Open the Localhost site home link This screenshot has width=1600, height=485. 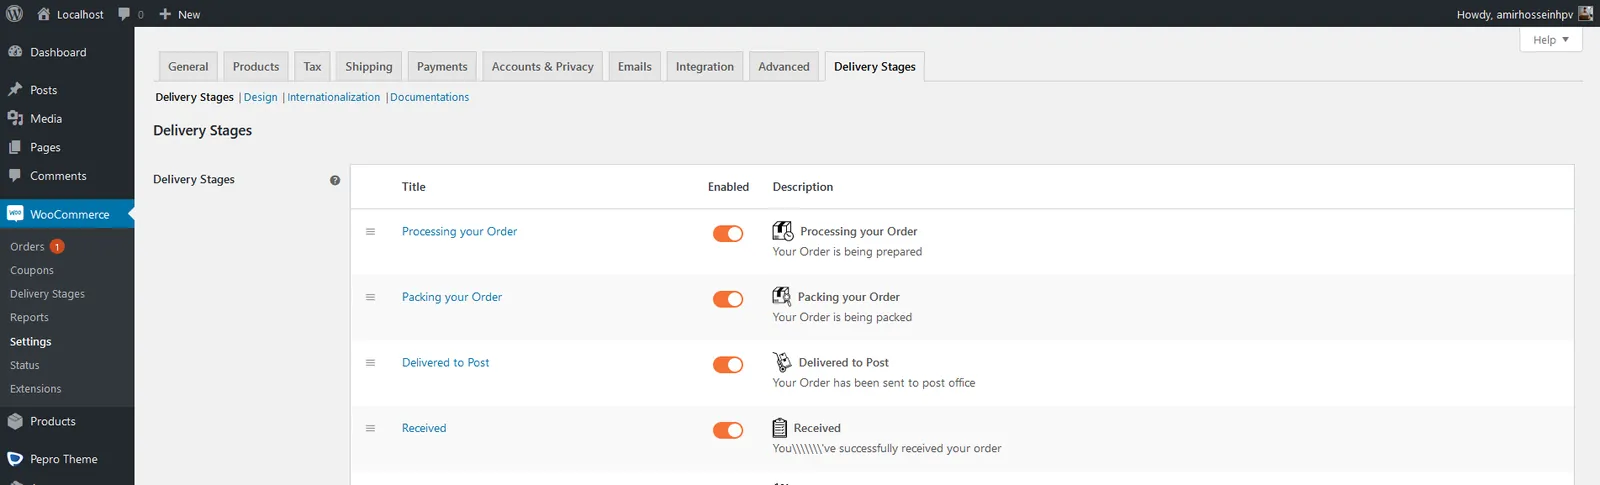(x=70, y=14)
